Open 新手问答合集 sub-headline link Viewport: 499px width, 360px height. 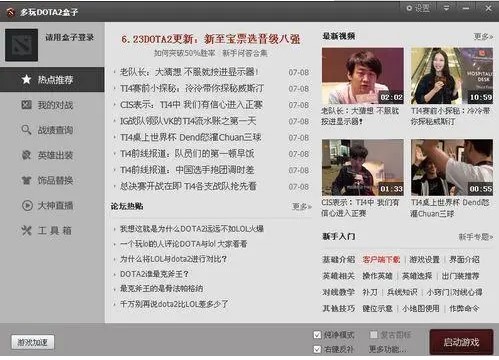[x=245, y=53]
